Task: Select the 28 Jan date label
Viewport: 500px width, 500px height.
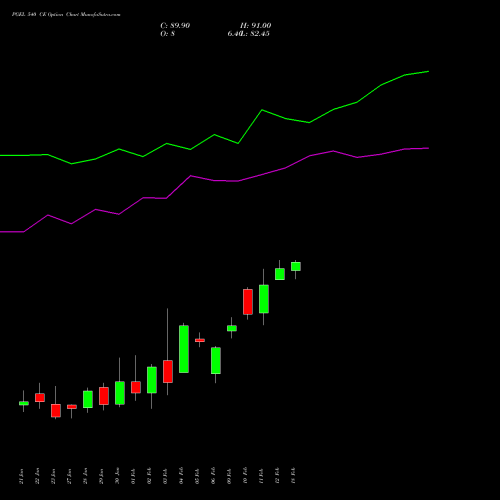Action: 86,476
